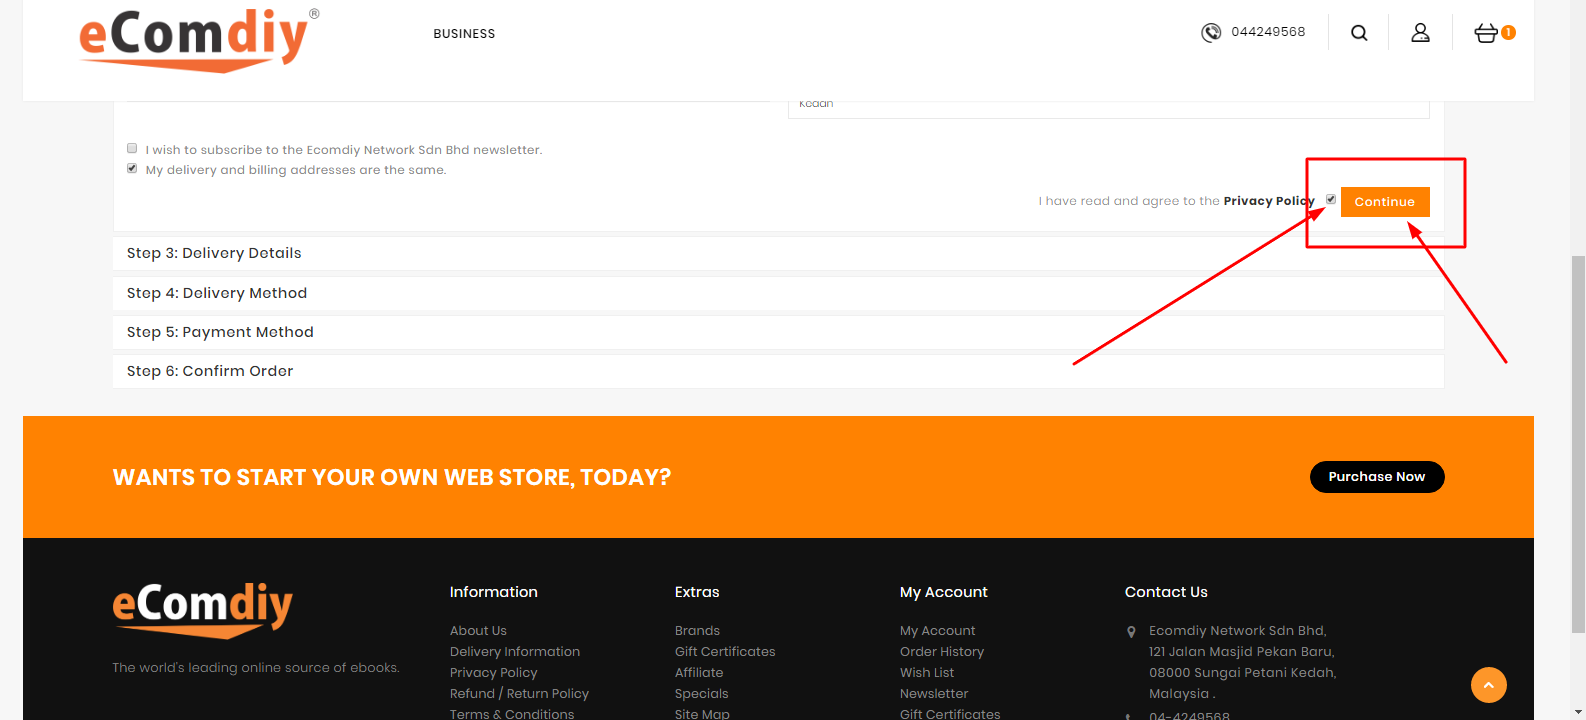Click the eComdiy logo in footer
This screenshot has width=1586, height=720.
(x=202, y=609)
